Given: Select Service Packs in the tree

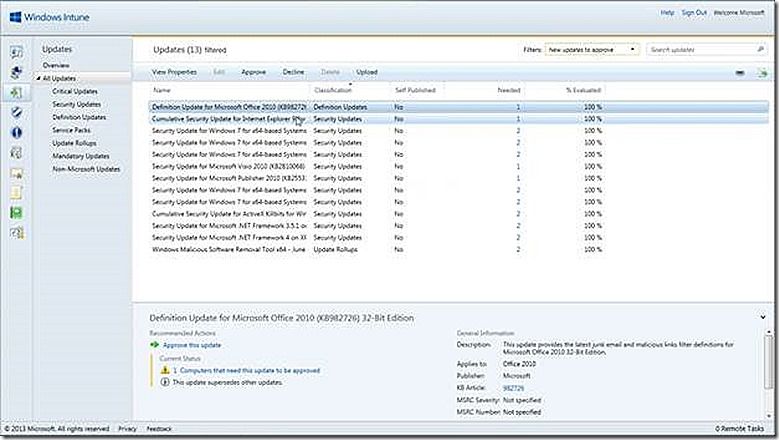Looking at the screenshot, I should click(72, 130).
